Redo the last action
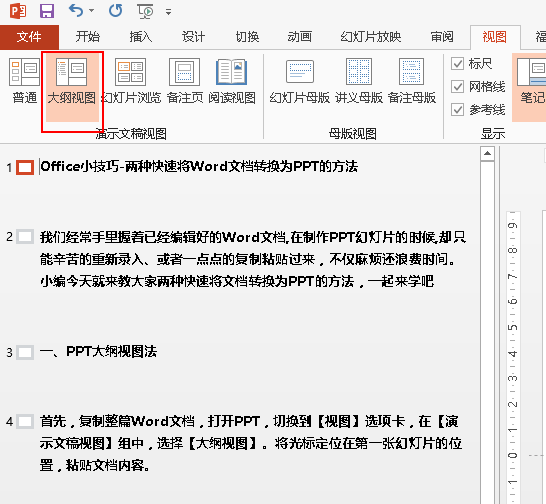Screen dimensions: 546x504 pyautogui.click(x=115, y=11)
